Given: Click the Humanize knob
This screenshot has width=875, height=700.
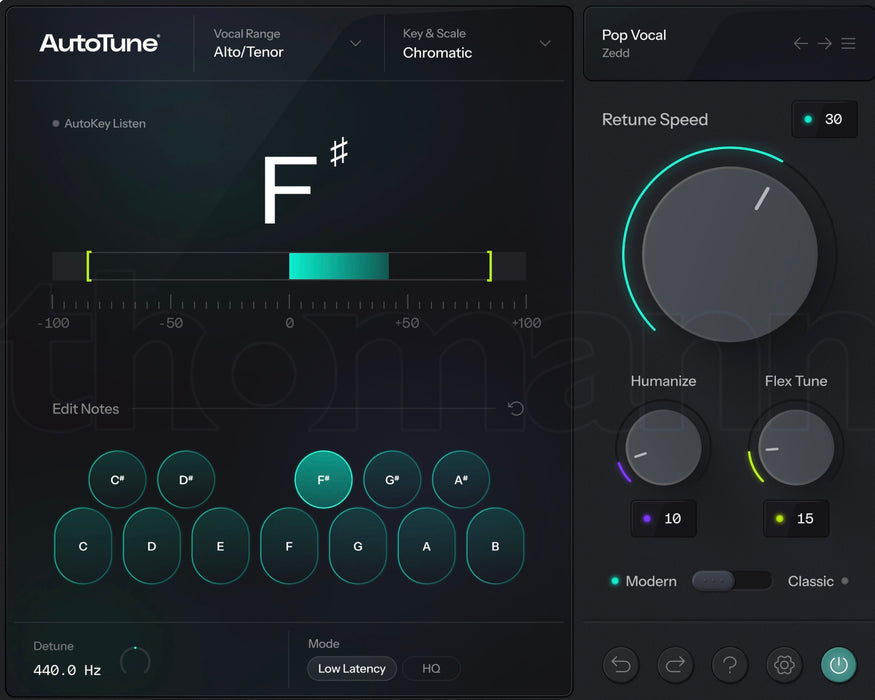Looking at the screenshot, I should tap(664, 447).
